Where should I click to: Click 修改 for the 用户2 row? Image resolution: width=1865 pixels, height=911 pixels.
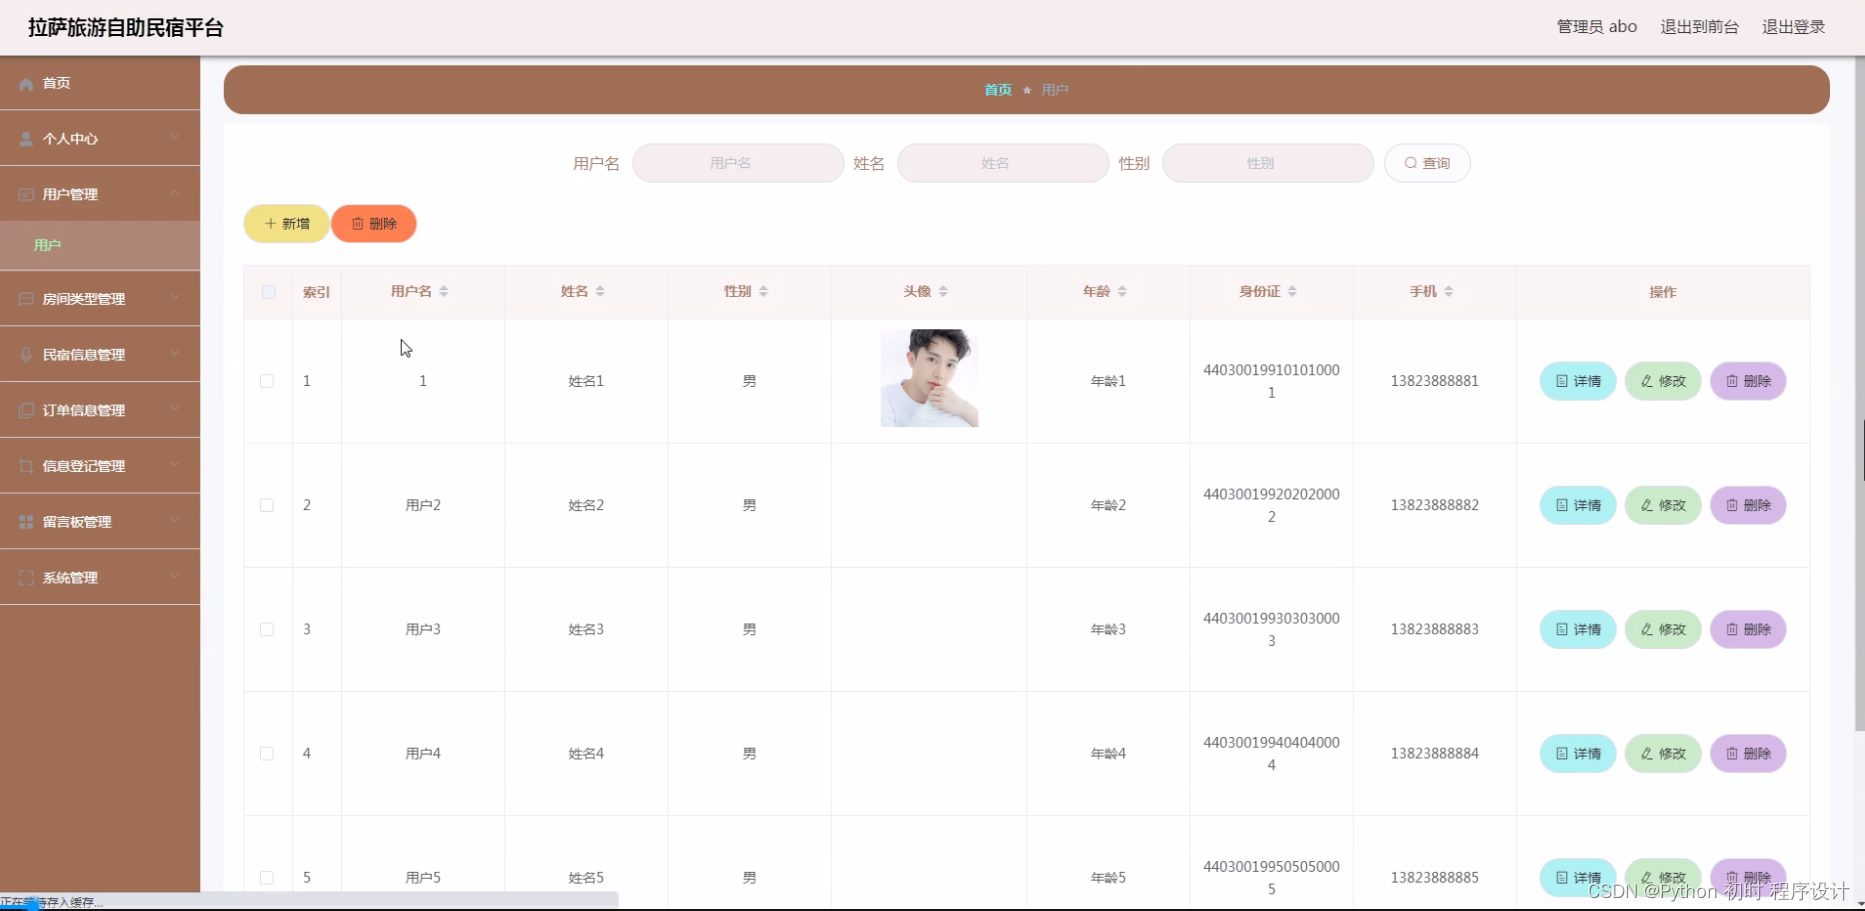tap(1663, 505)
